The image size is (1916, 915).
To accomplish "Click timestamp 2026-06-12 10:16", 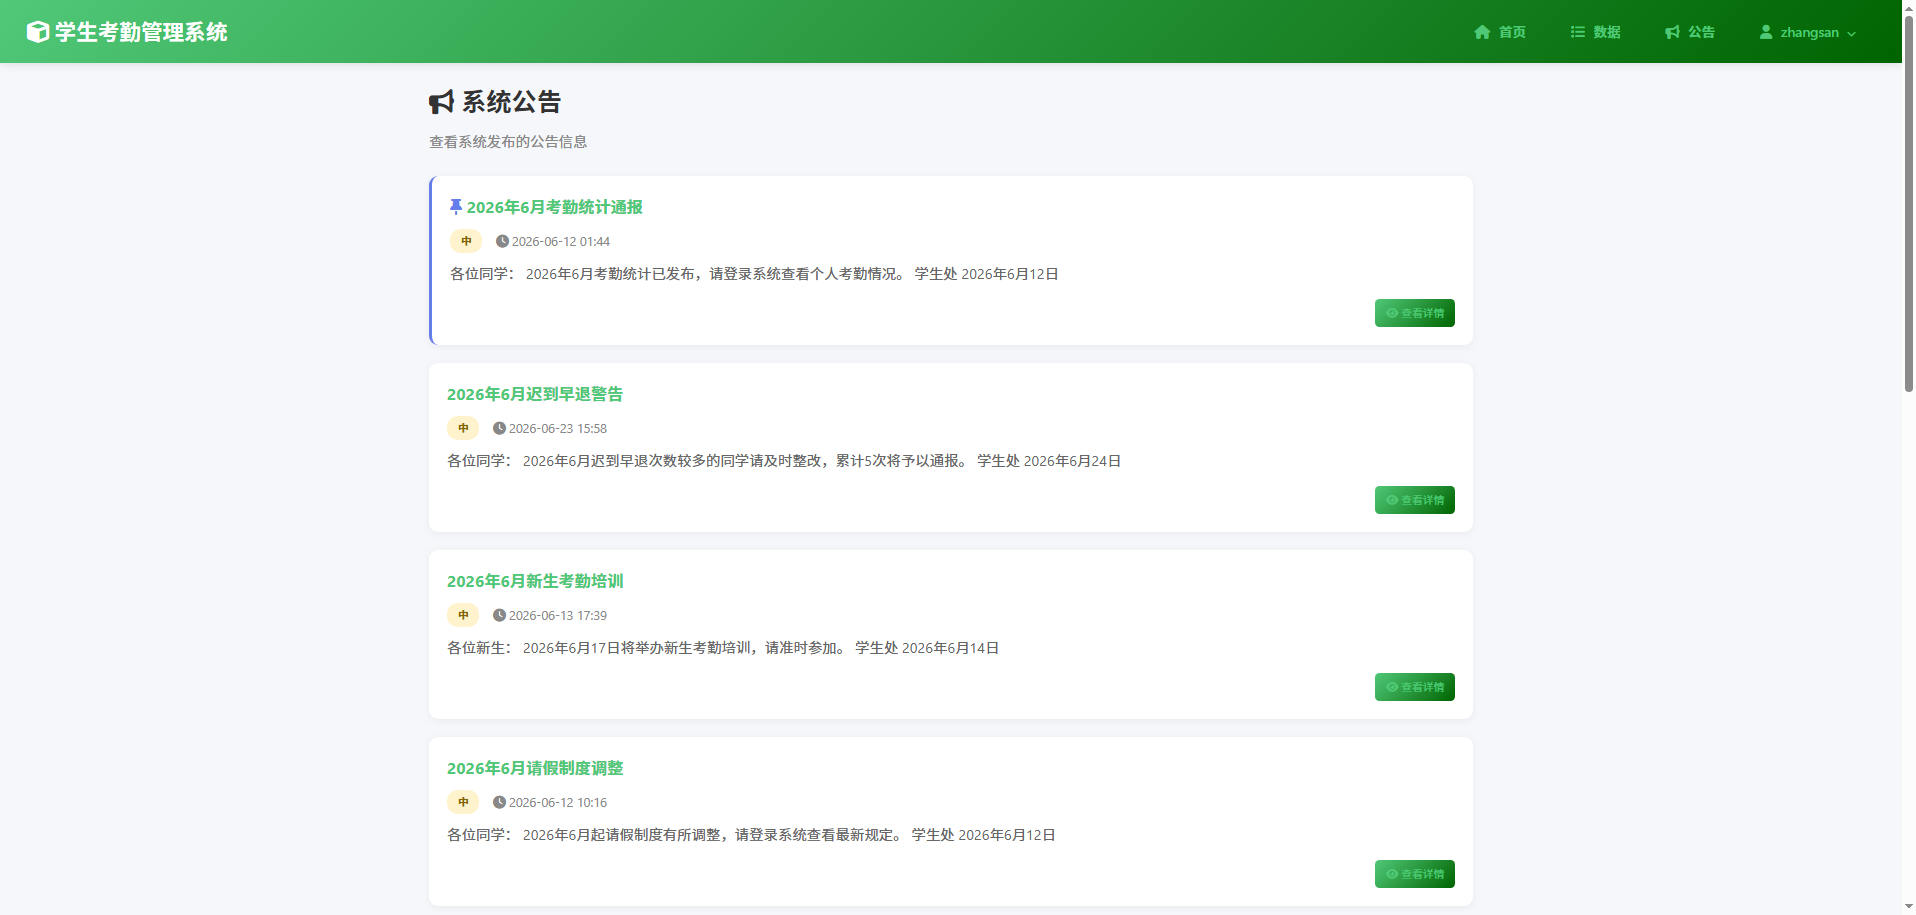I will 558,802.
